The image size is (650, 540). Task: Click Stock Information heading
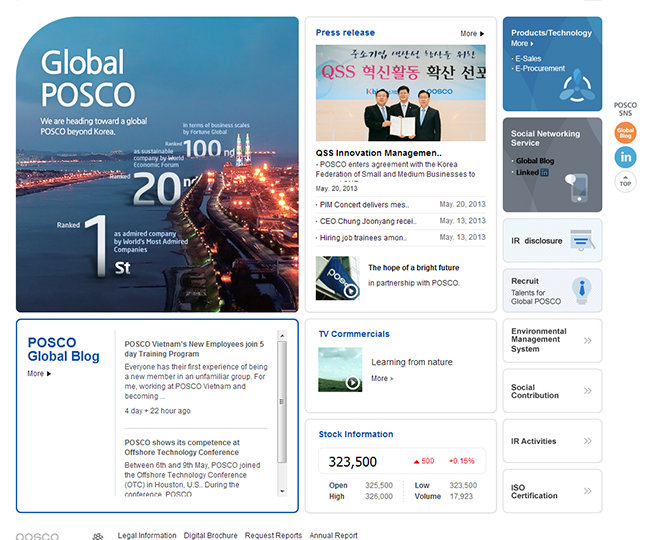pos(356,434)
